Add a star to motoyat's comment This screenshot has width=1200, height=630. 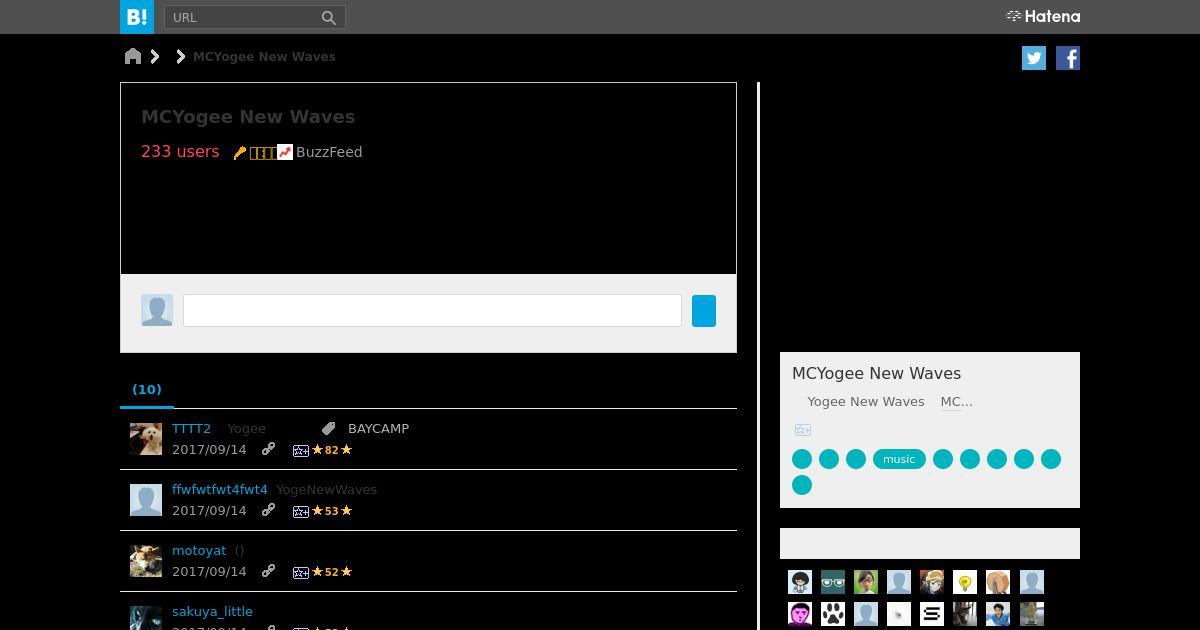point(300,573)
